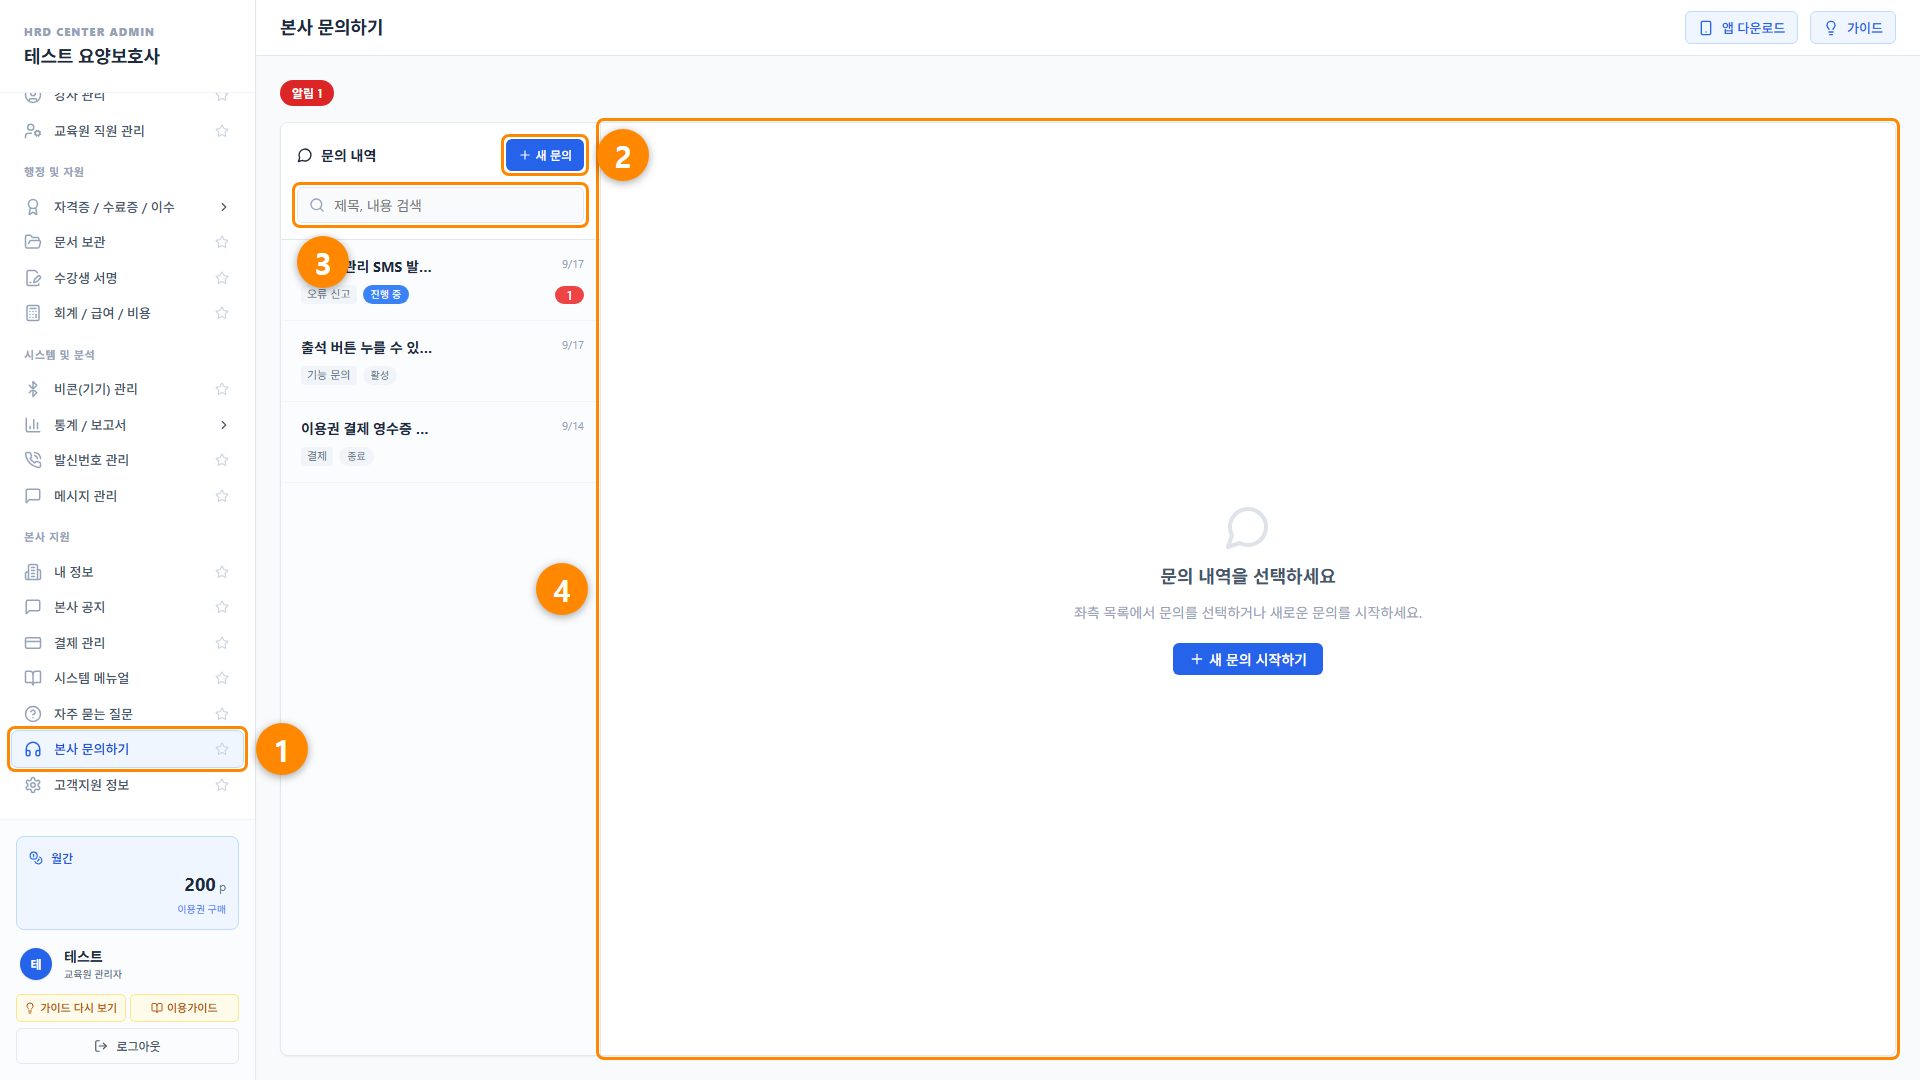The width and height of the screenshot is (1920, 1080).
Task: Click the 알림 1 red badge
Action: pos(307,93)
